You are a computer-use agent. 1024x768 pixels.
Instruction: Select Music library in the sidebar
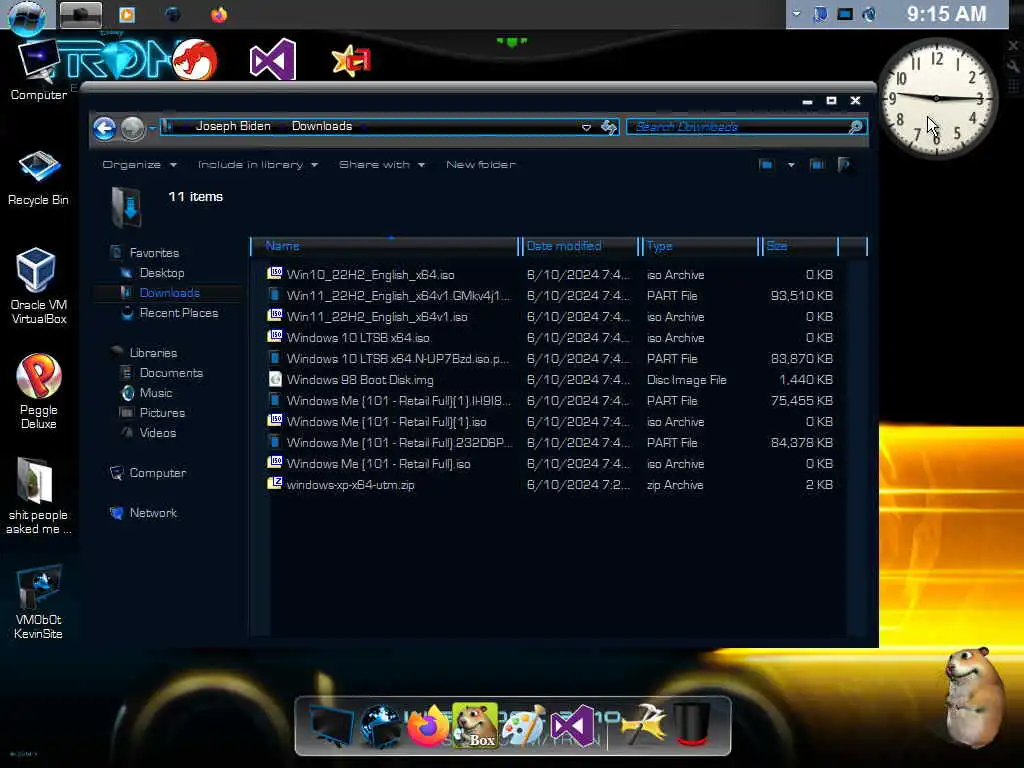coord(155,392)
